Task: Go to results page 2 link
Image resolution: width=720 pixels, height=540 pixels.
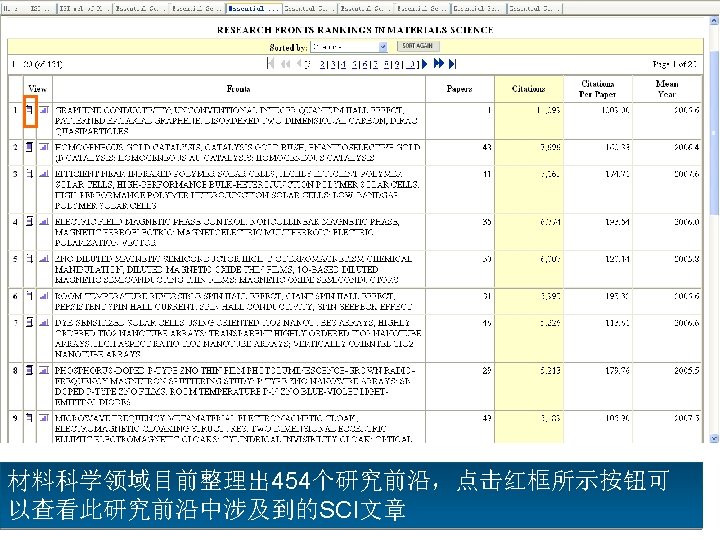Action: click(322, 64)
